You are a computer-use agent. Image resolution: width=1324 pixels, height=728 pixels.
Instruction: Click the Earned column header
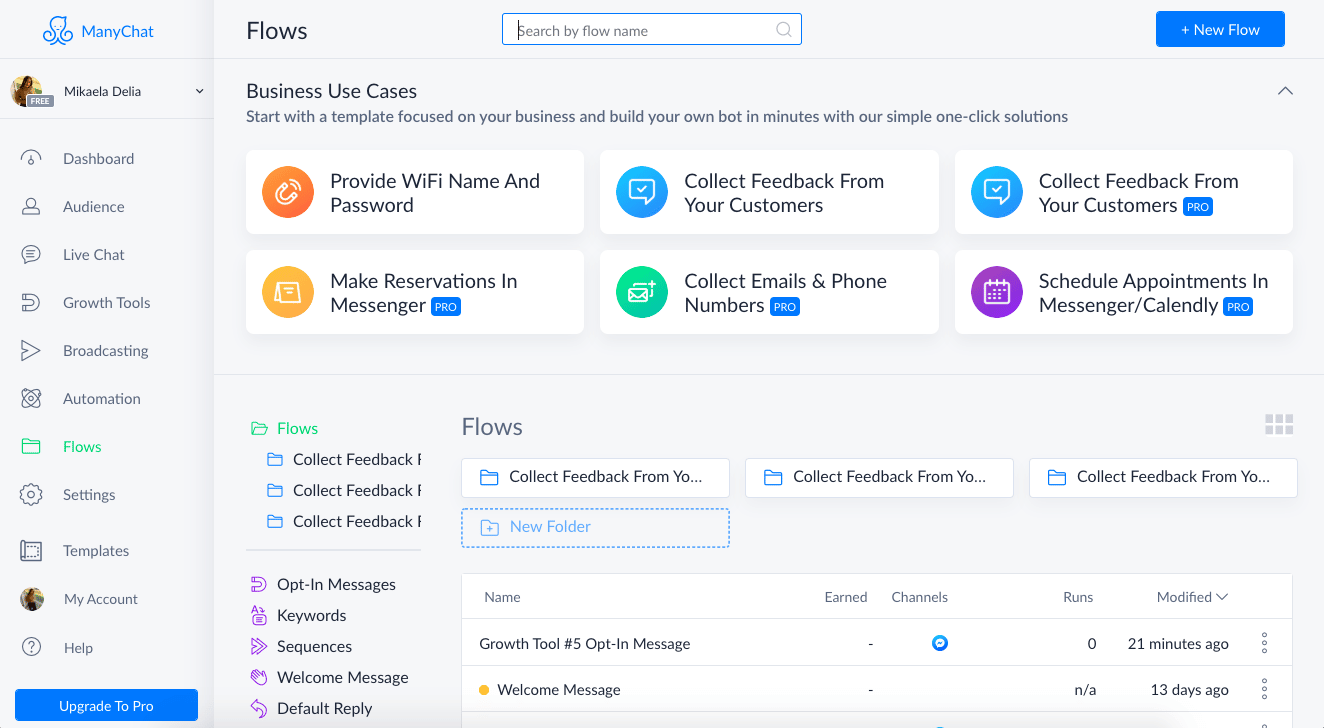(x=846, y=597)
